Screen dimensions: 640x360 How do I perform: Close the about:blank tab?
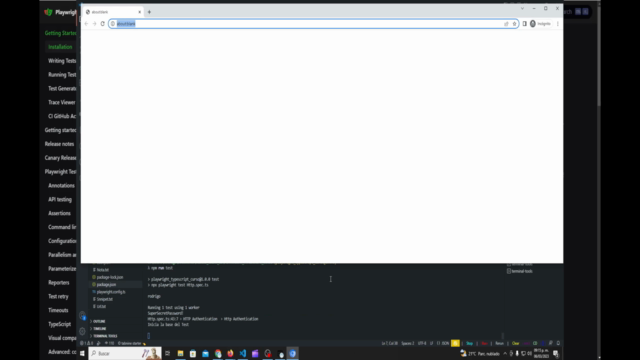pos(139,12)
